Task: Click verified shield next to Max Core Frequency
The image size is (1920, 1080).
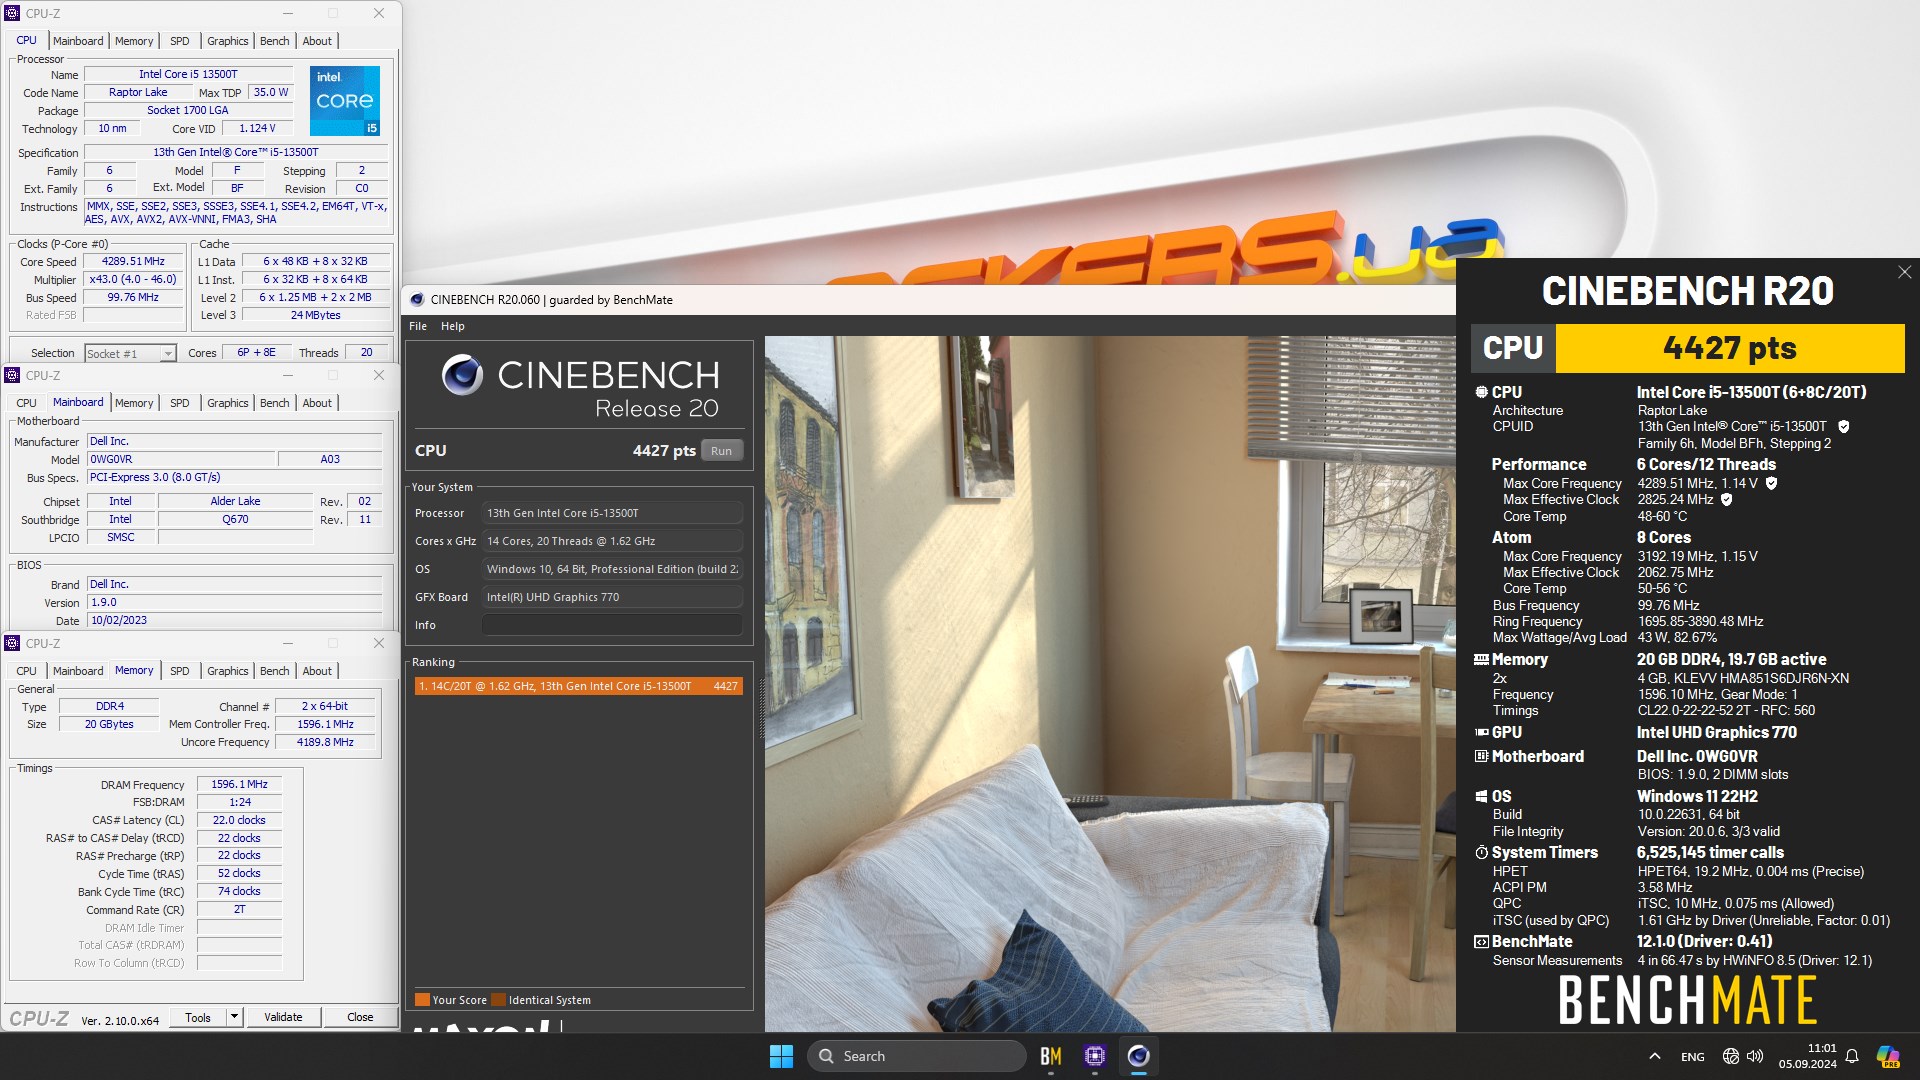Action: (x=1771, y=483)
